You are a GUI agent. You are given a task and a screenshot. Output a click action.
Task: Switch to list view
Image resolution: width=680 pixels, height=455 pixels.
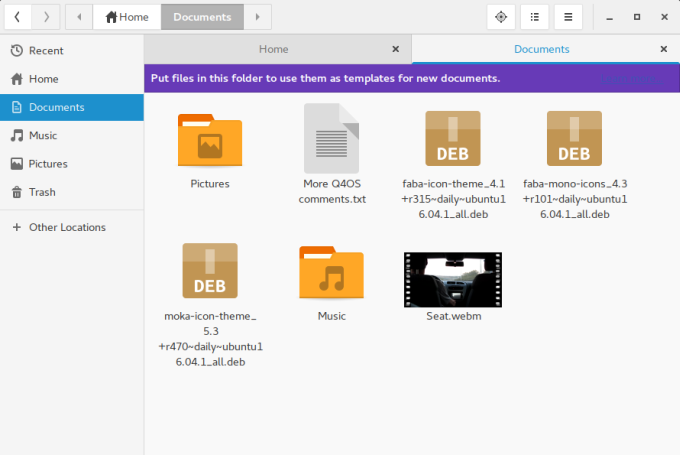534,17
